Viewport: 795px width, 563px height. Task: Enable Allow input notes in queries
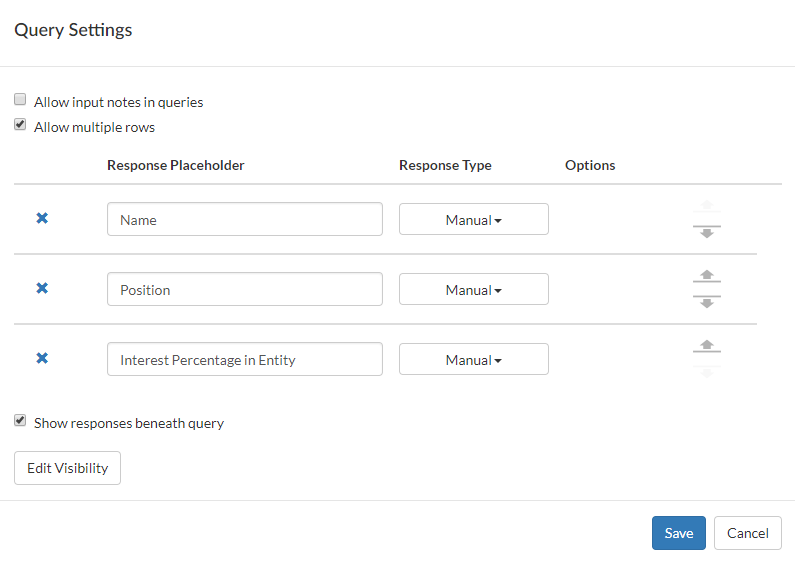tap(20, 100)
